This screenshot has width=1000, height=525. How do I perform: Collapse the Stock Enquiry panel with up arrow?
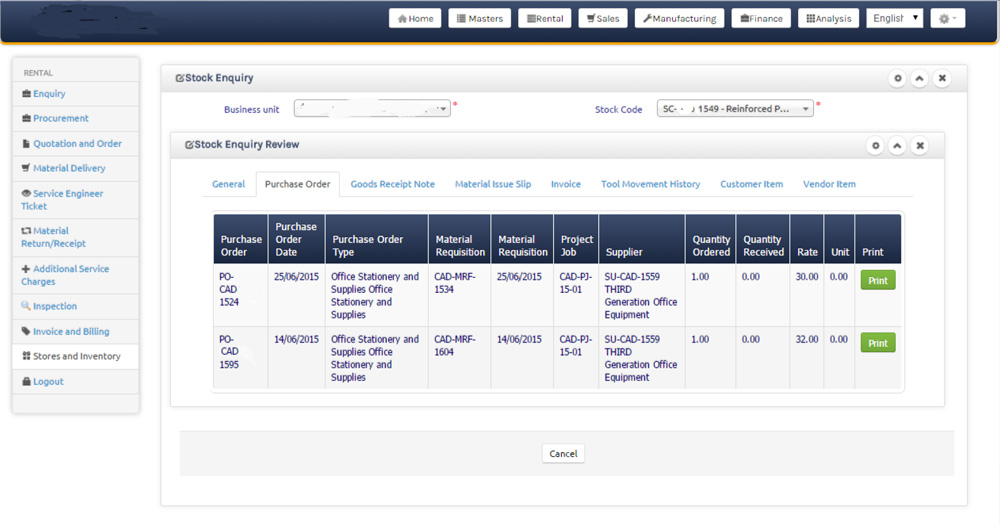pyautogui.click(x=920, y=78)
